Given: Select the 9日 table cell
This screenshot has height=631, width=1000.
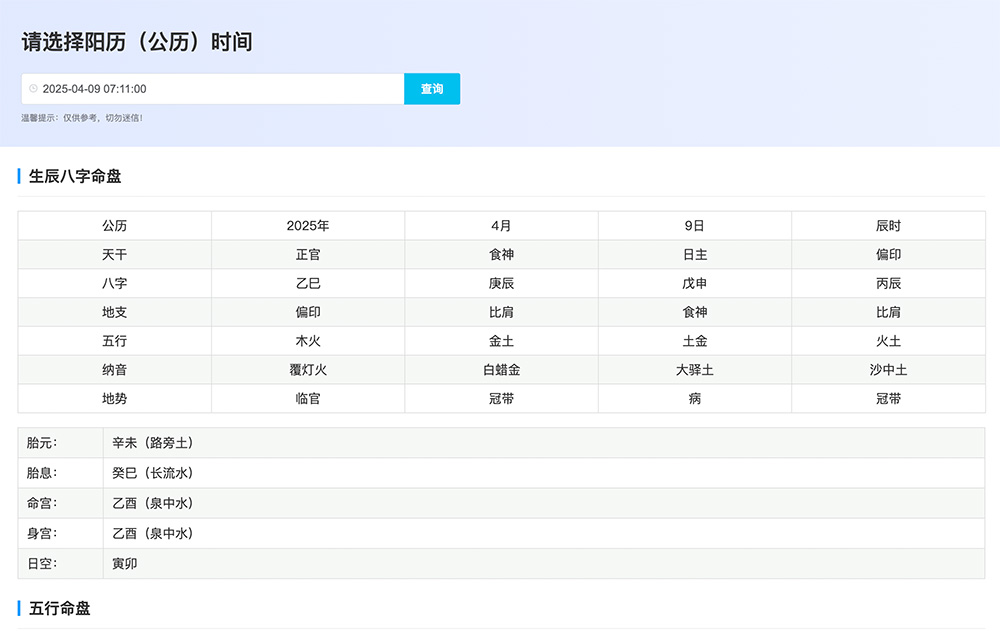Looking at the screenshot, I should [695, 226].
